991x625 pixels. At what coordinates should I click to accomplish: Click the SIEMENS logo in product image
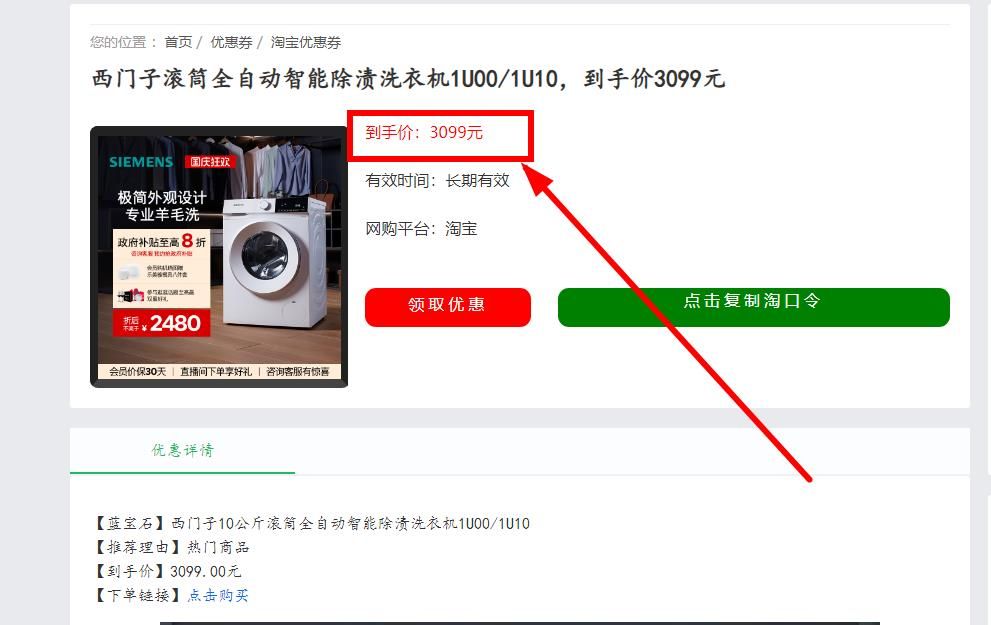(141, 162)
